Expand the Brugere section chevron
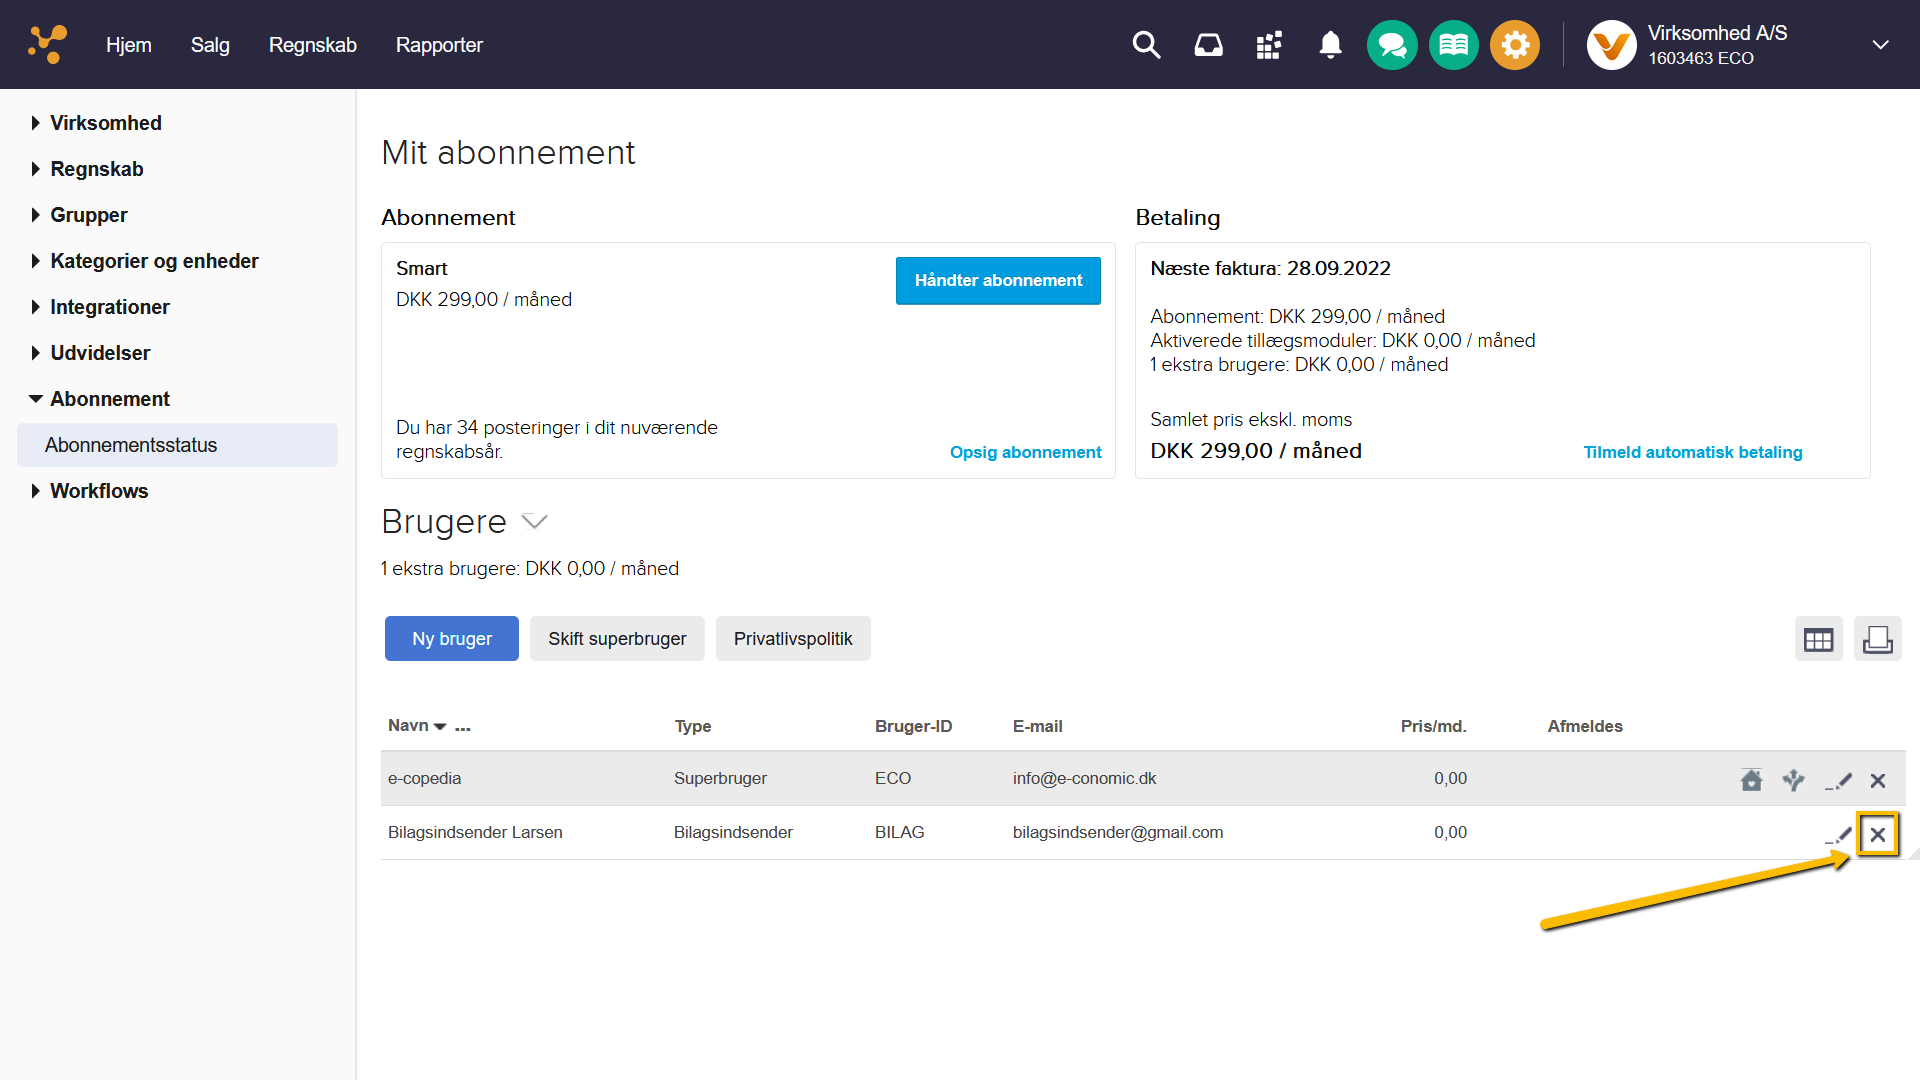Image resolution: width=1920 pixels, height=1080 pixels. pos(535,521)
